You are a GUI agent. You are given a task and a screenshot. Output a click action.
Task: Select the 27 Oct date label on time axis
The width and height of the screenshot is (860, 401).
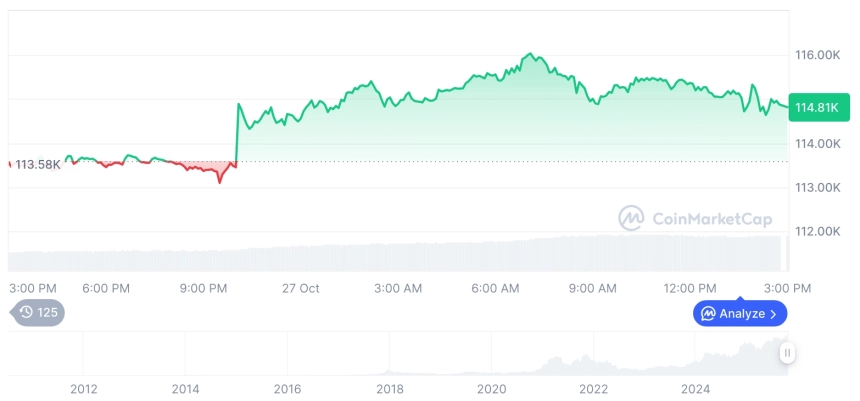[300, 288]
